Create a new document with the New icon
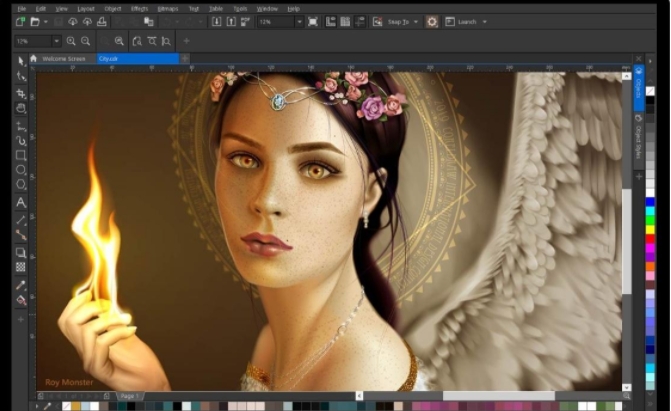671x411 pixels. [x=20, y=21]
